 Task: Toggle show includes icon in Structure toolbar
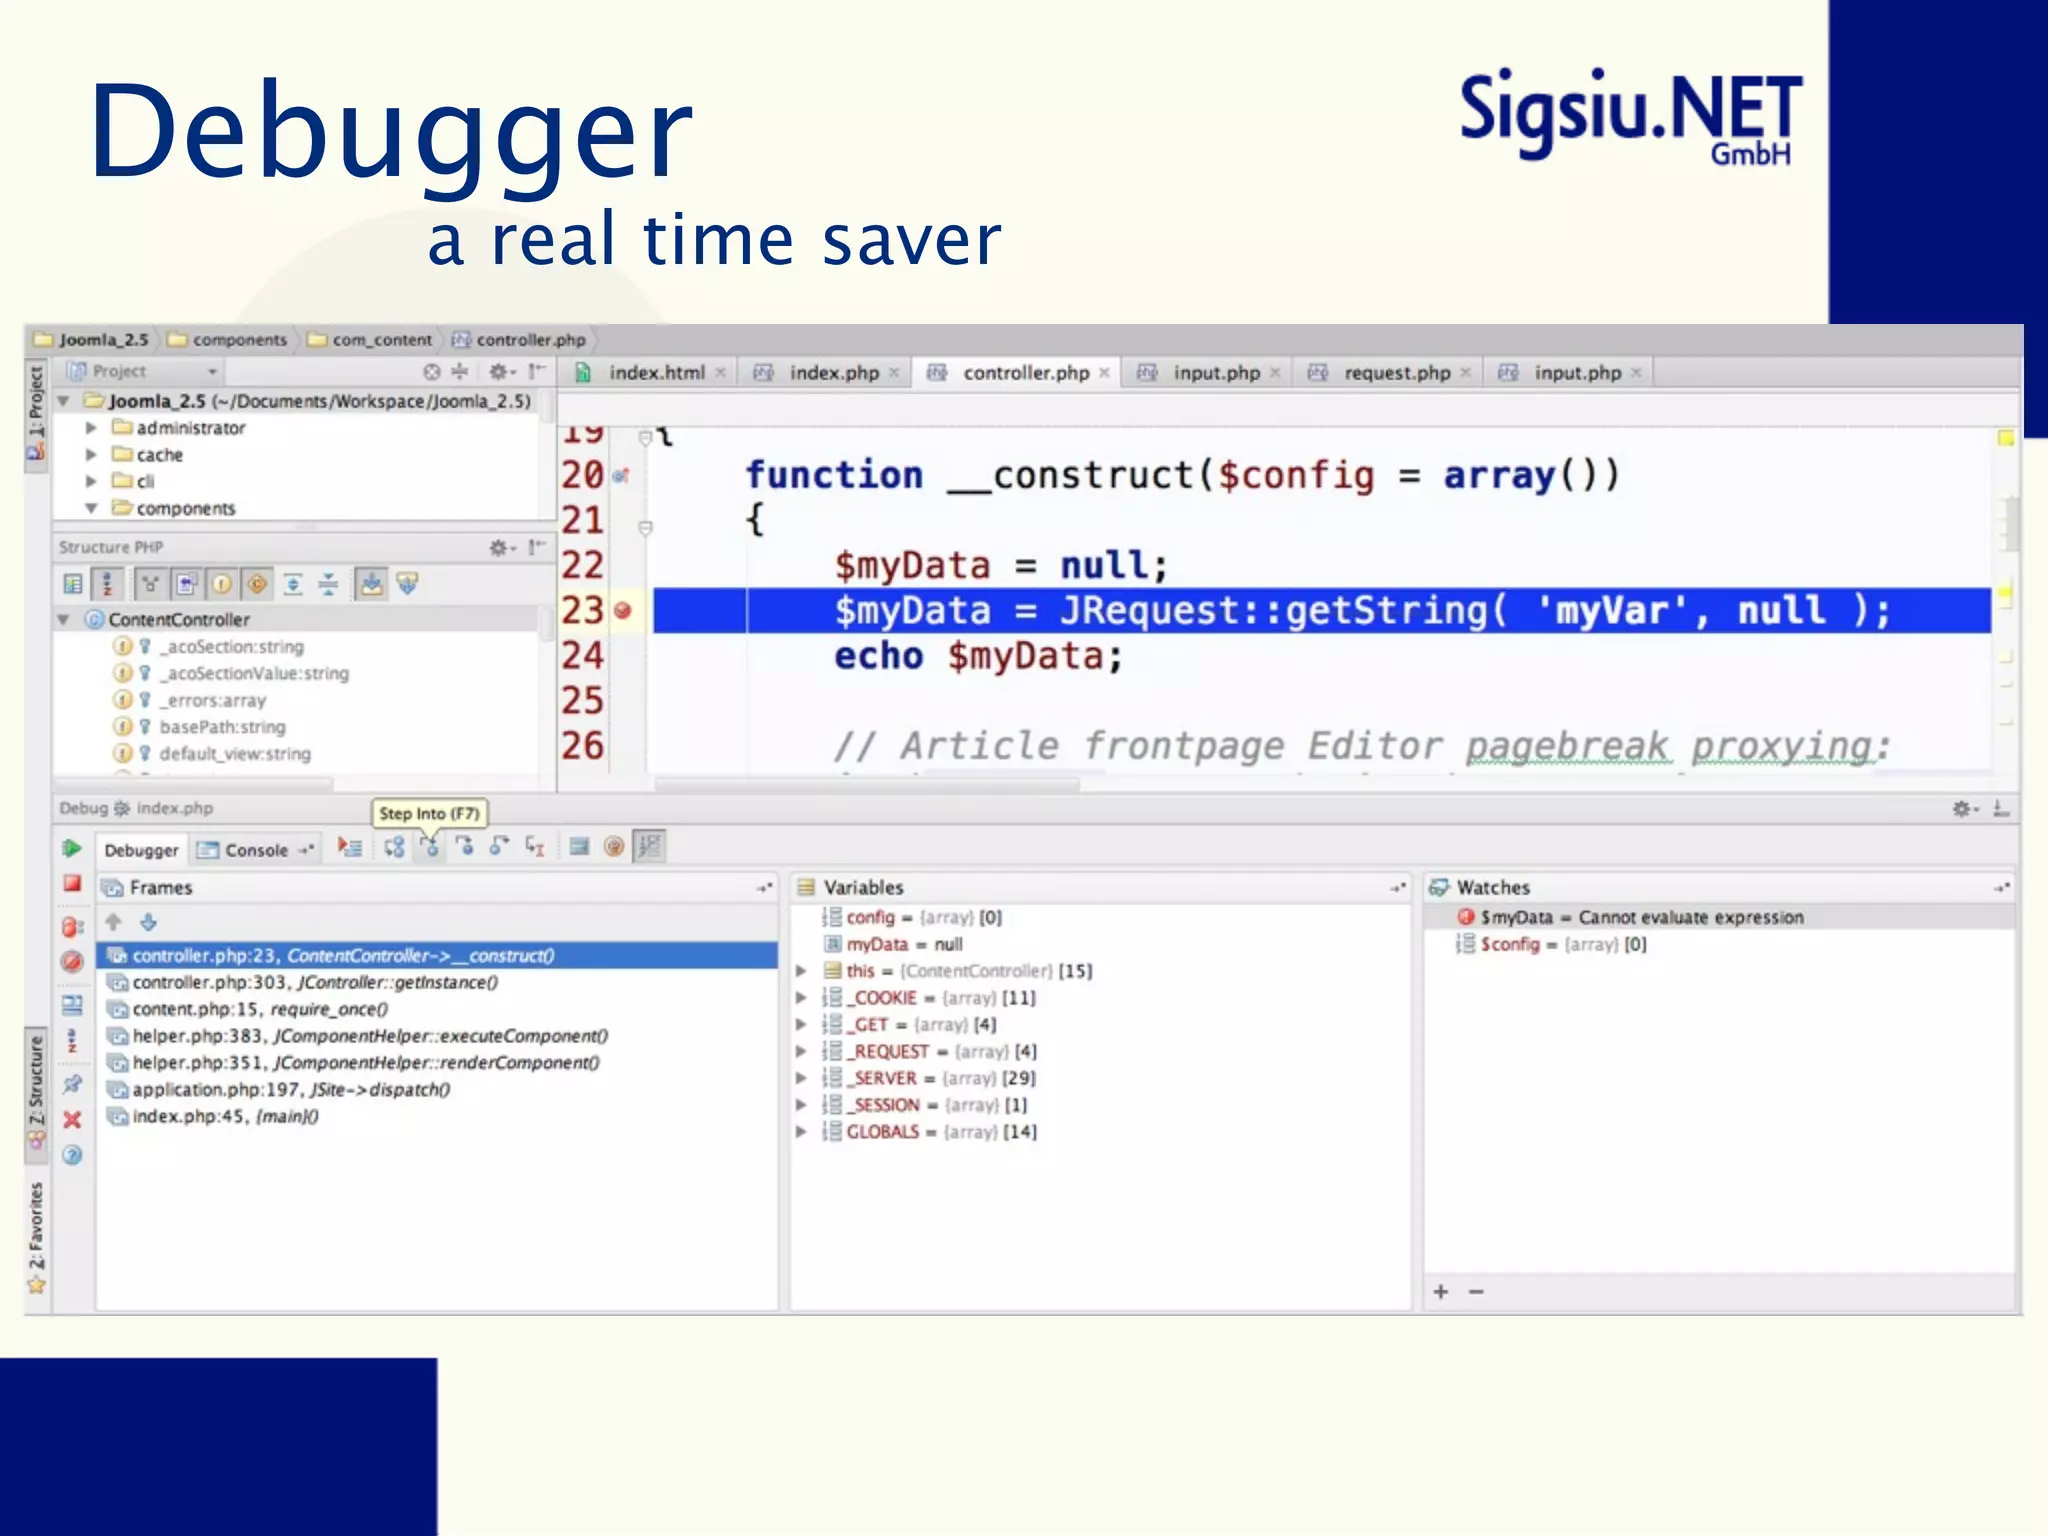[x=186, y=584]
